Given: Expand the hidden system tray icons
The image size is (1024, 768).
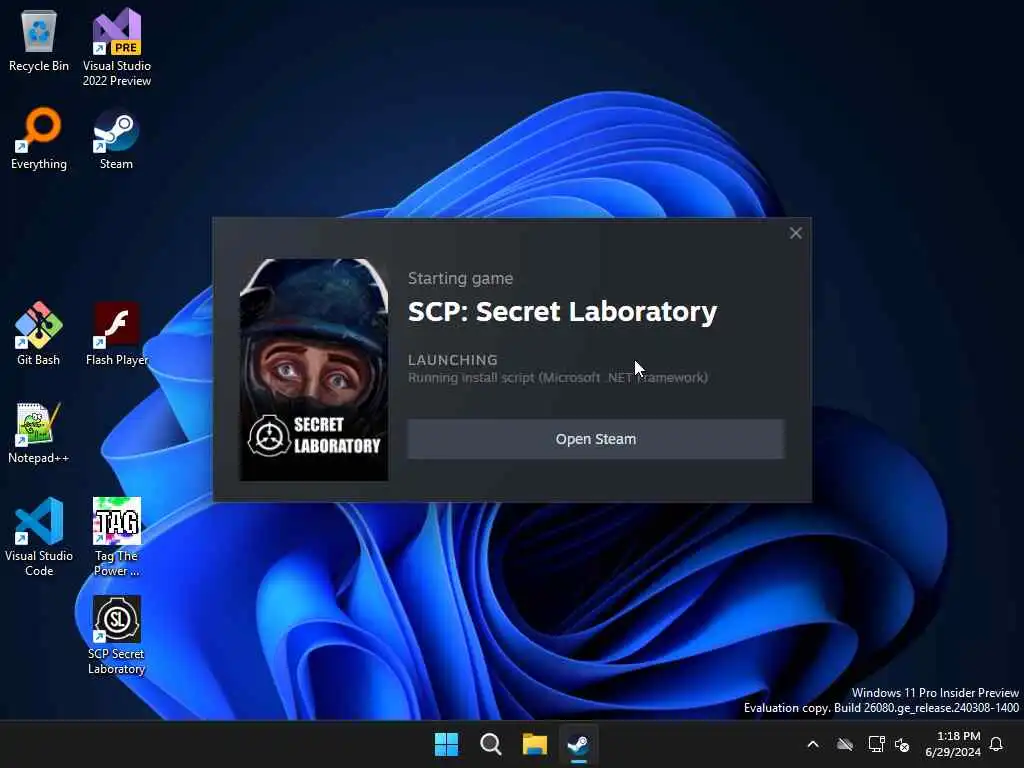Looking at the screenshot, I should (x=813, y=744).
